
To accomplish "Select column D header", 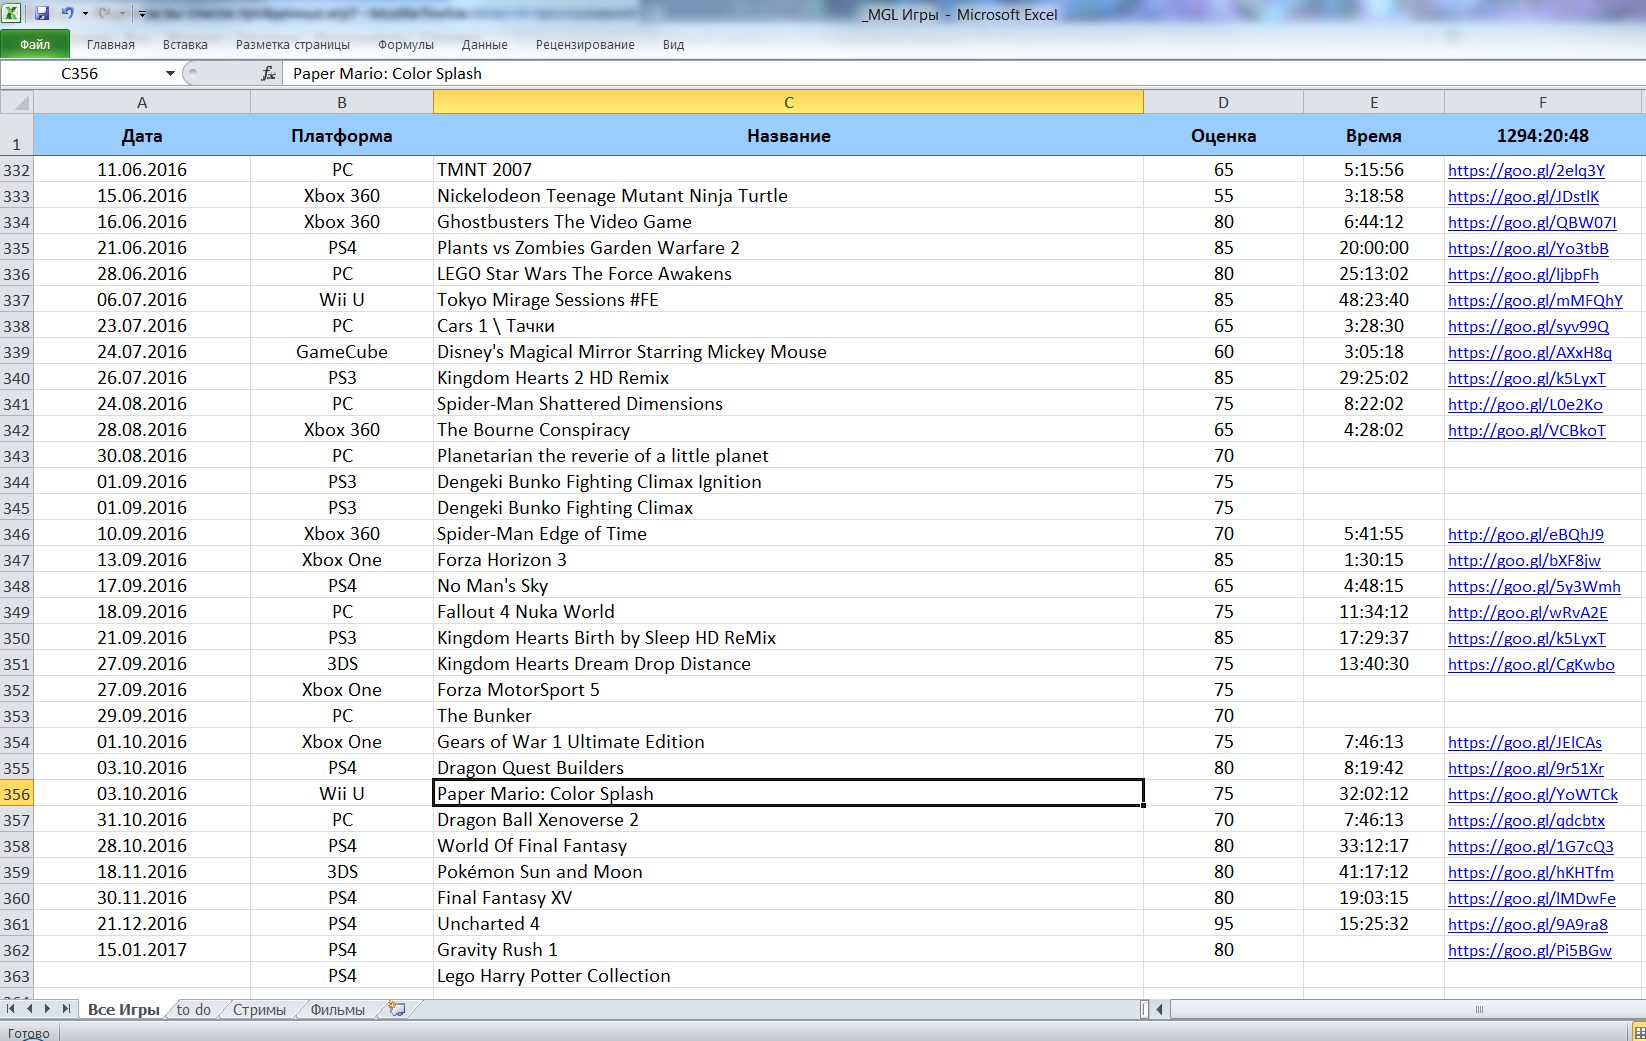I will click(x=1224, y=102).
